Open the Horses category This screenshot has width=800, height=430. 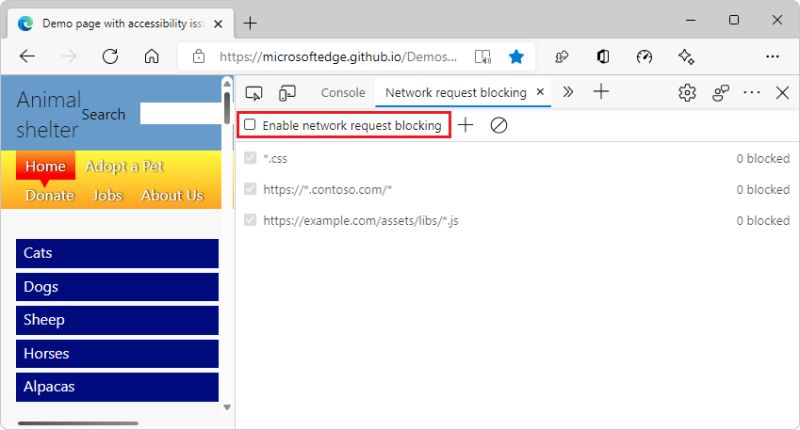pos(117,353)
